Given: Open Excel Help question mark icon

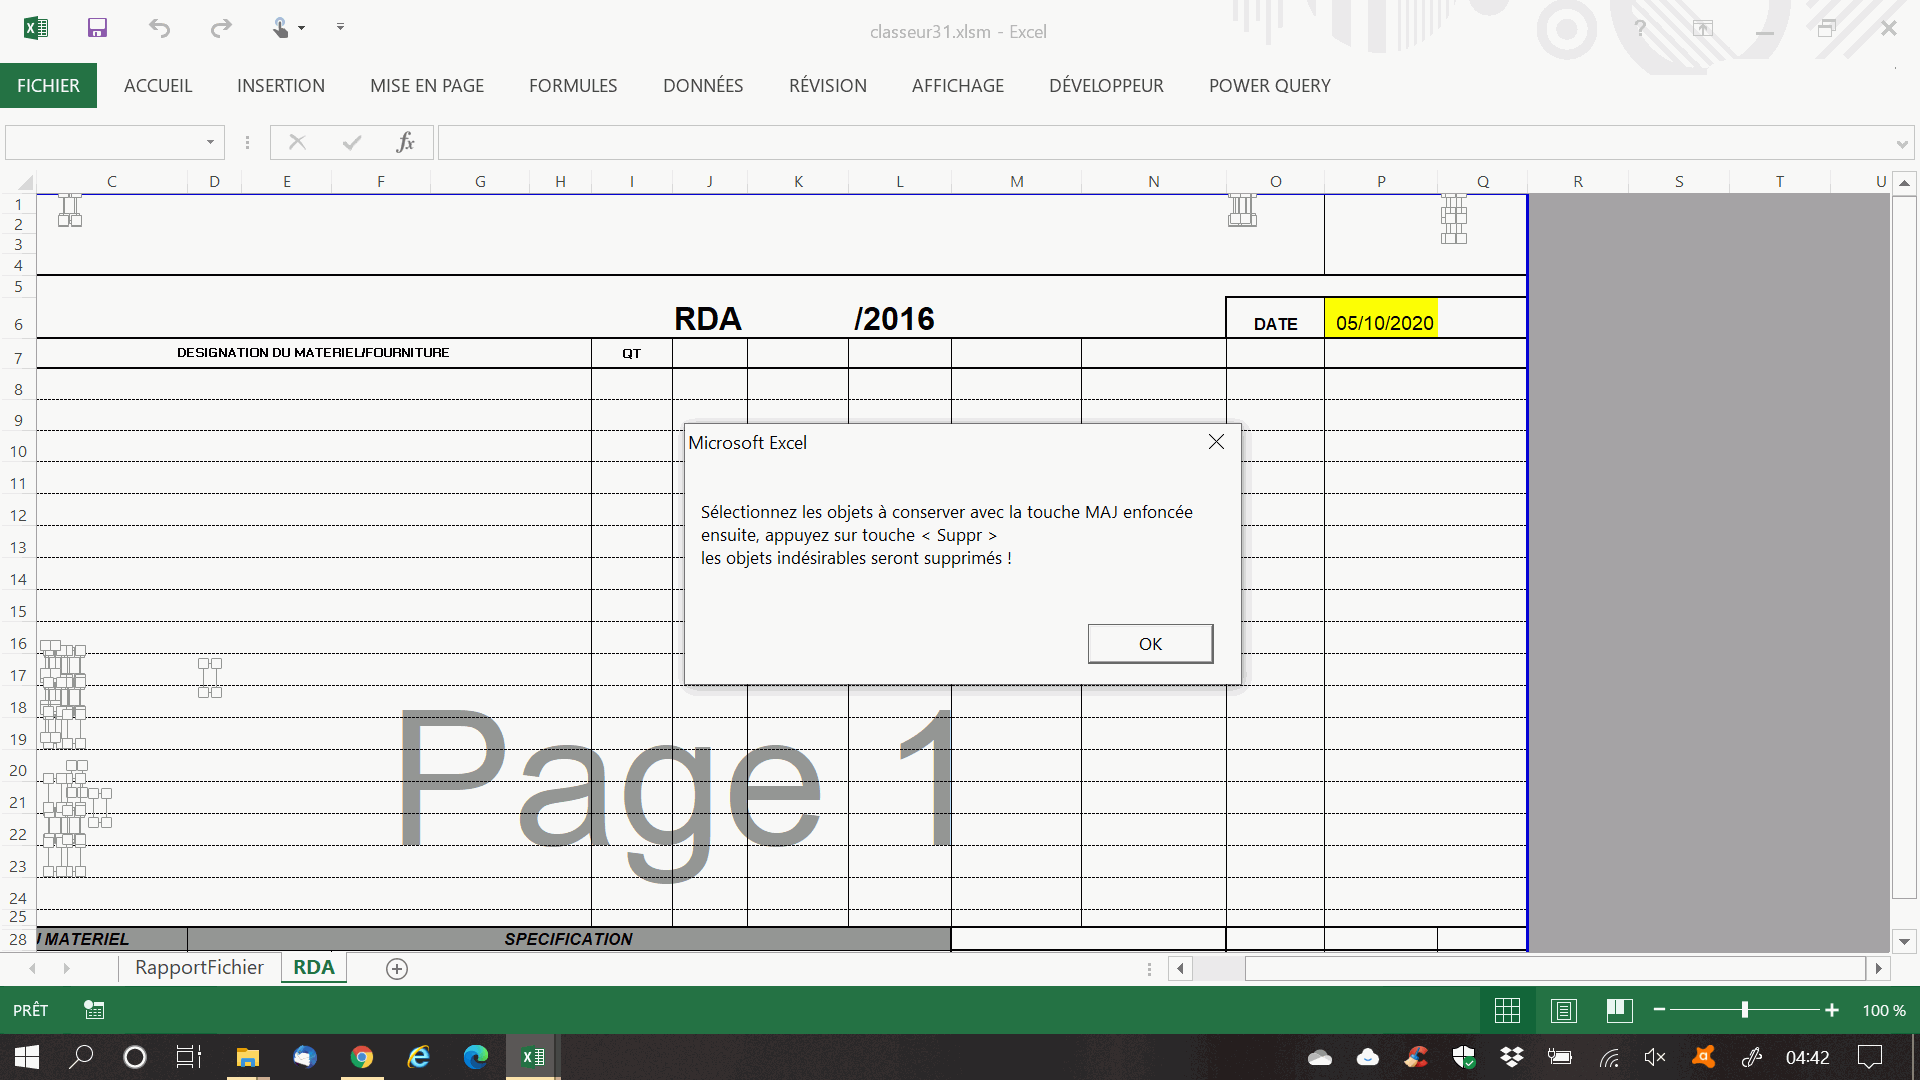Looking at the screenshot, I should (1640, 29).
